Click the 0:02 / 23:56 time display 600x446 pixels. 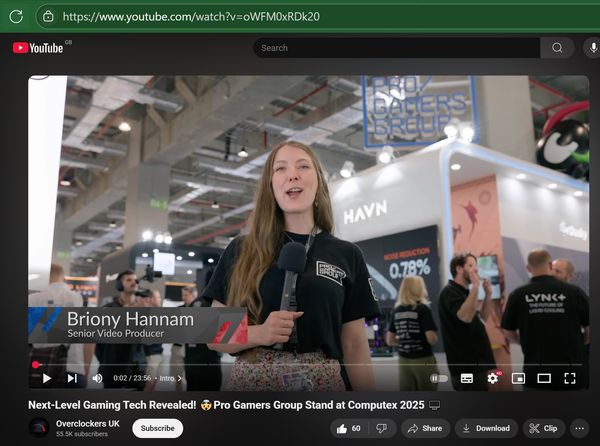(132, 378)
